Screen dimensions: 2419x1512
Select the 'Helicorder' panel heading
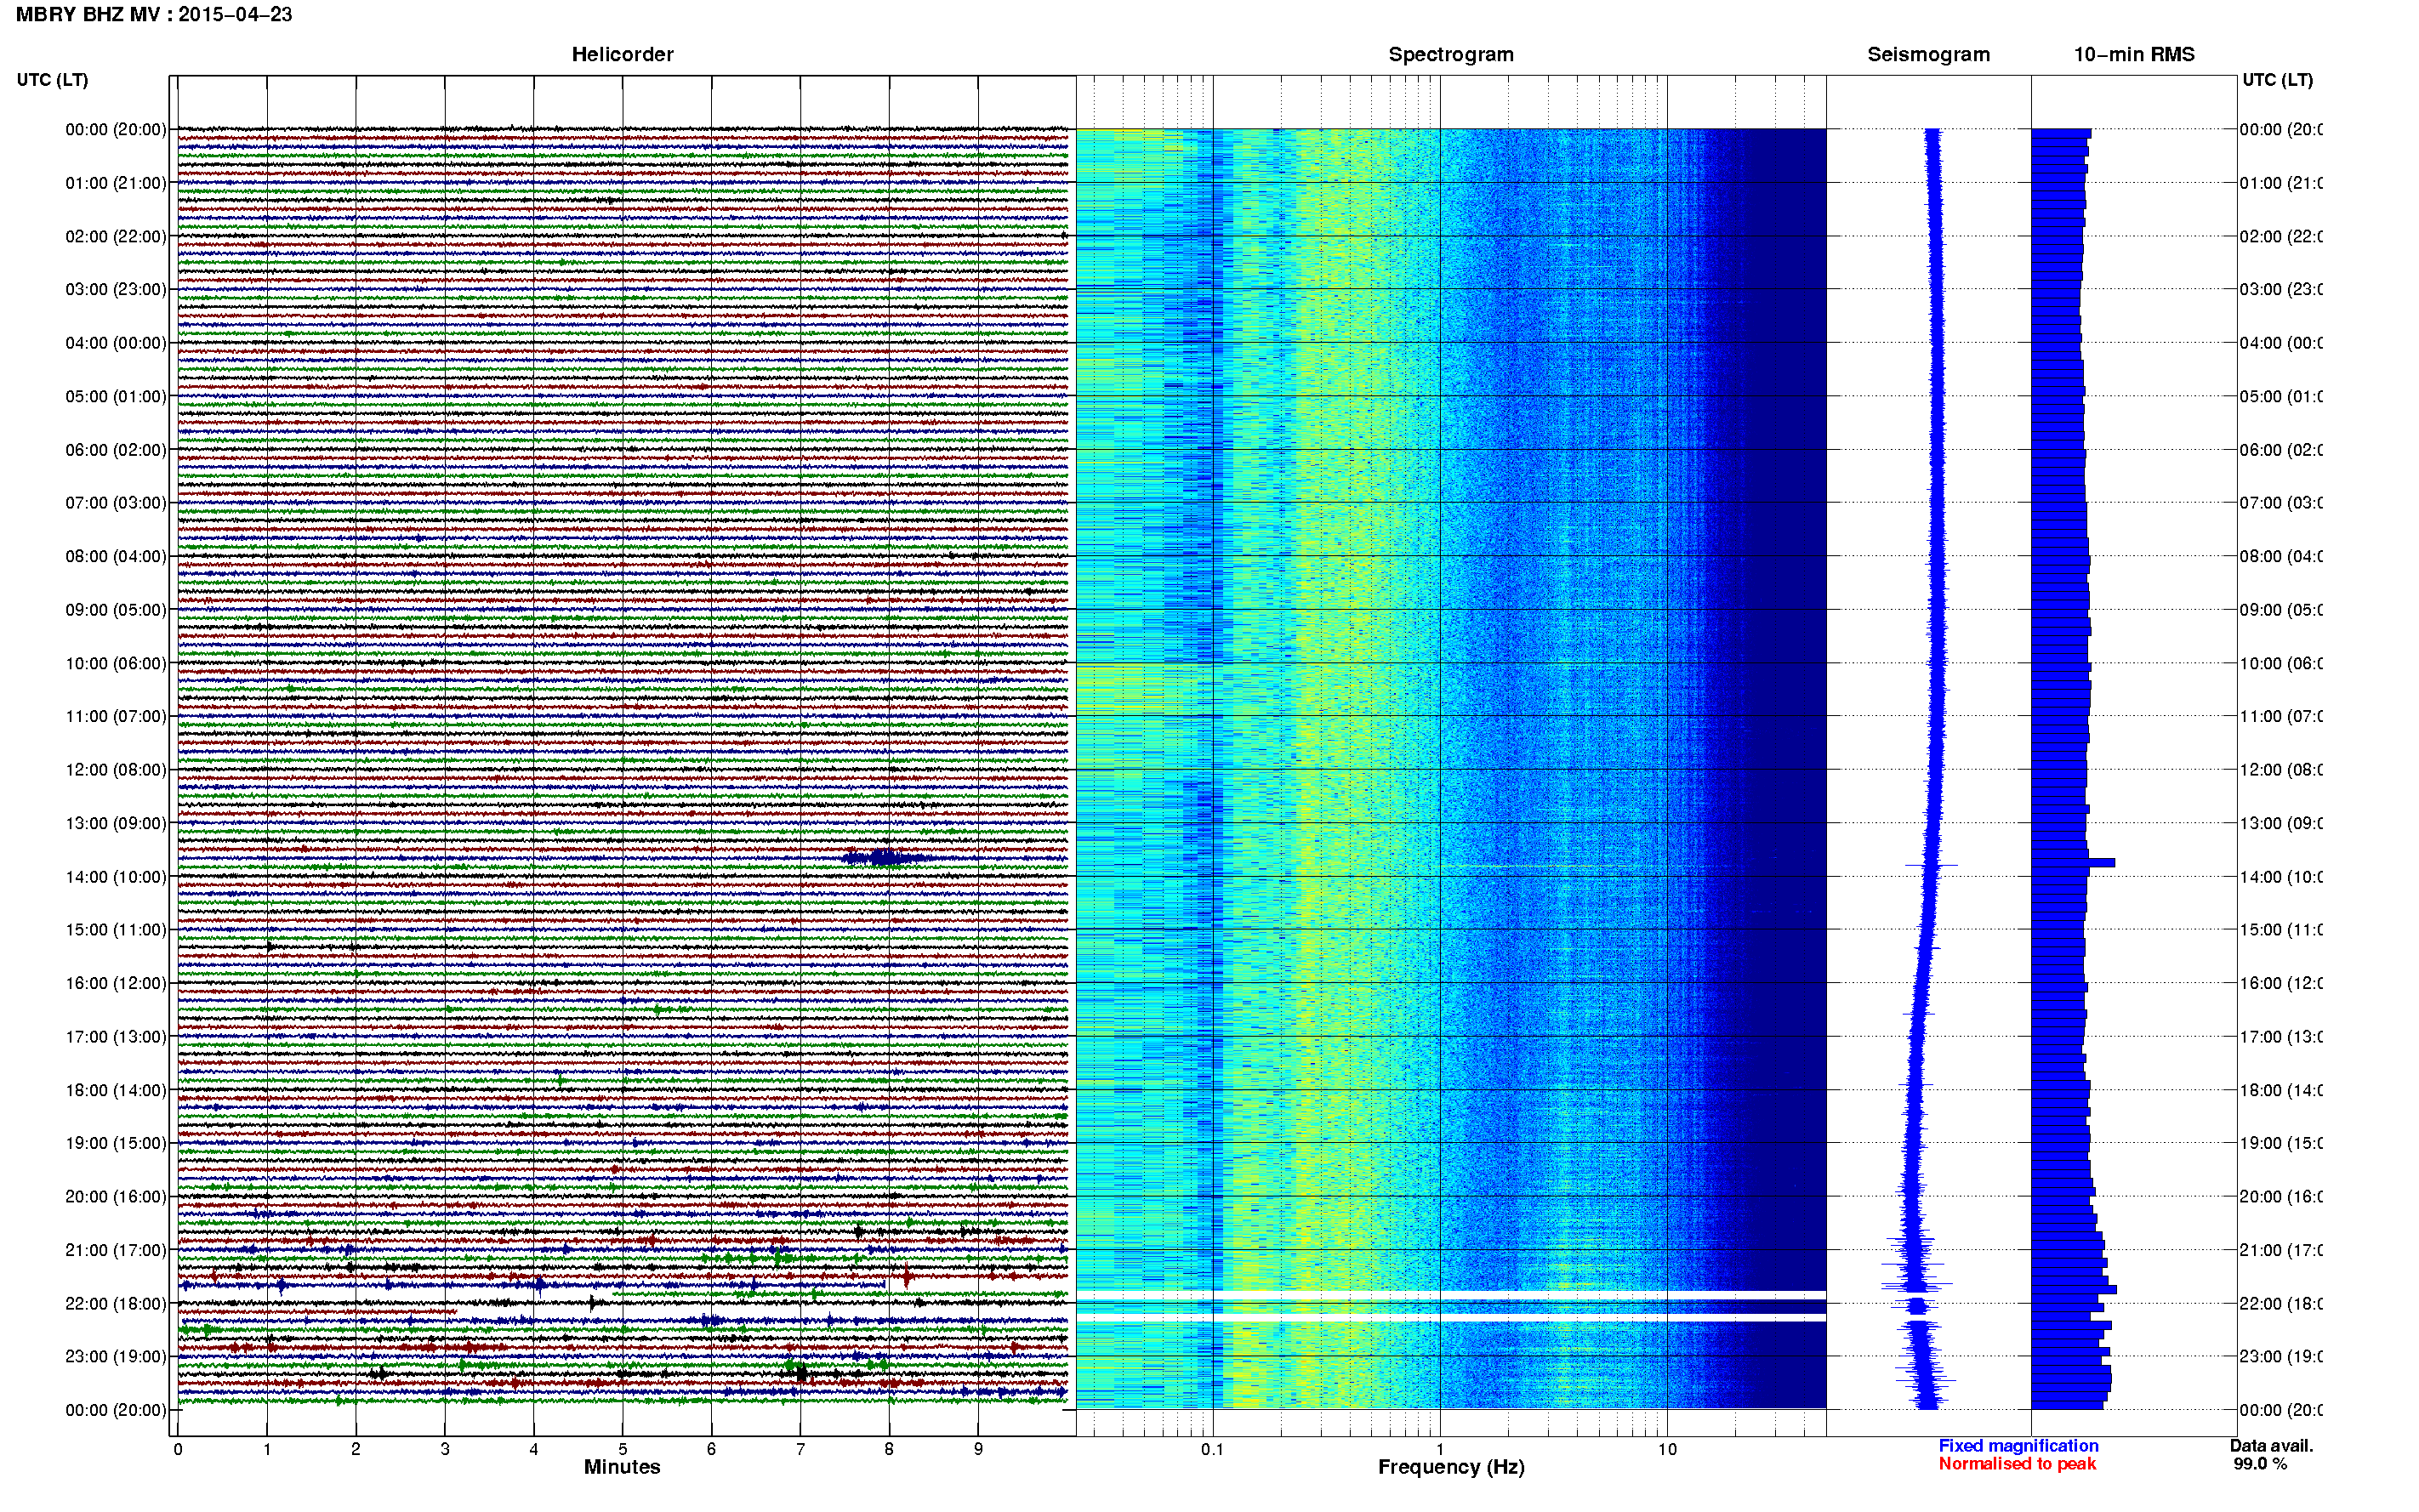coord(622,54)
